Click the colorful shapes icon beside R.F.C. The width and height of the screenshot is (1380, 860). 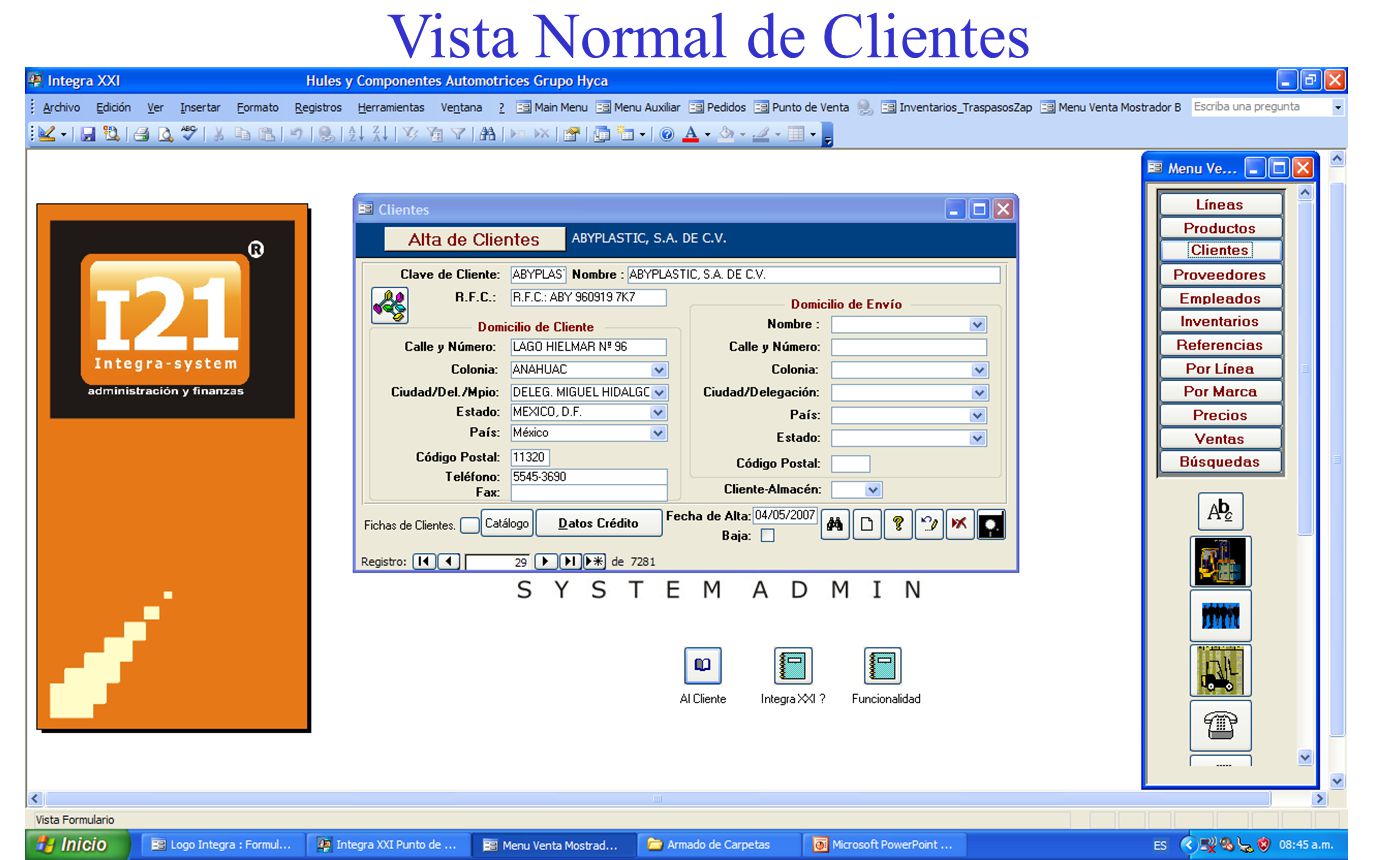pyautogui.click(x=389, y=304)
